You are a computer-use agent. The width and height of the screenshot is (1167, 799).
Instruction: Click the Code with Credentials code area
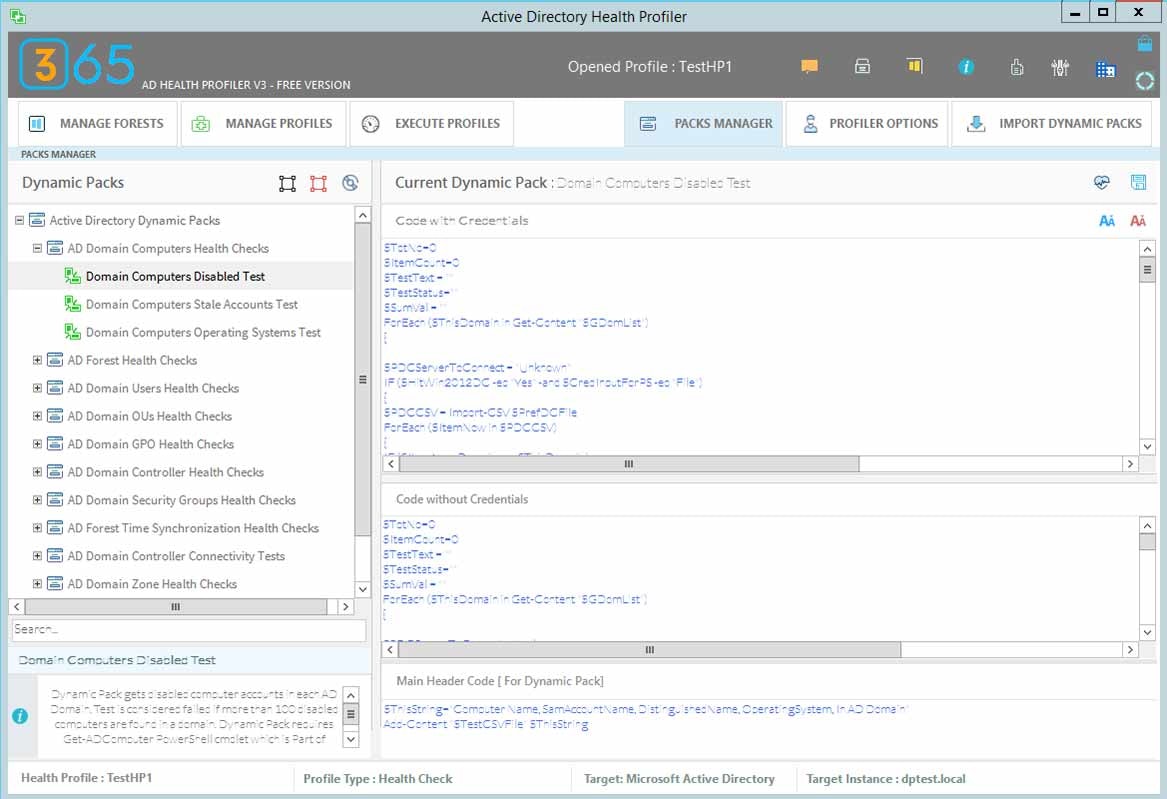click(x=761, y=347)
